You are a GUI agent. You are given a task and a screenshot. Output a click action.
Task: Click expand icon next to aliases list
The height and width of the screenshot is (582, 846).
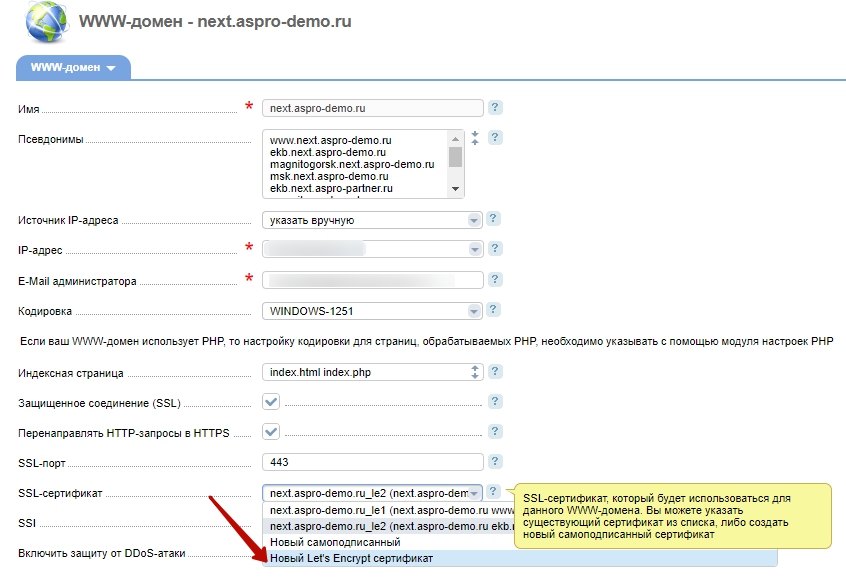click(475, 138)
